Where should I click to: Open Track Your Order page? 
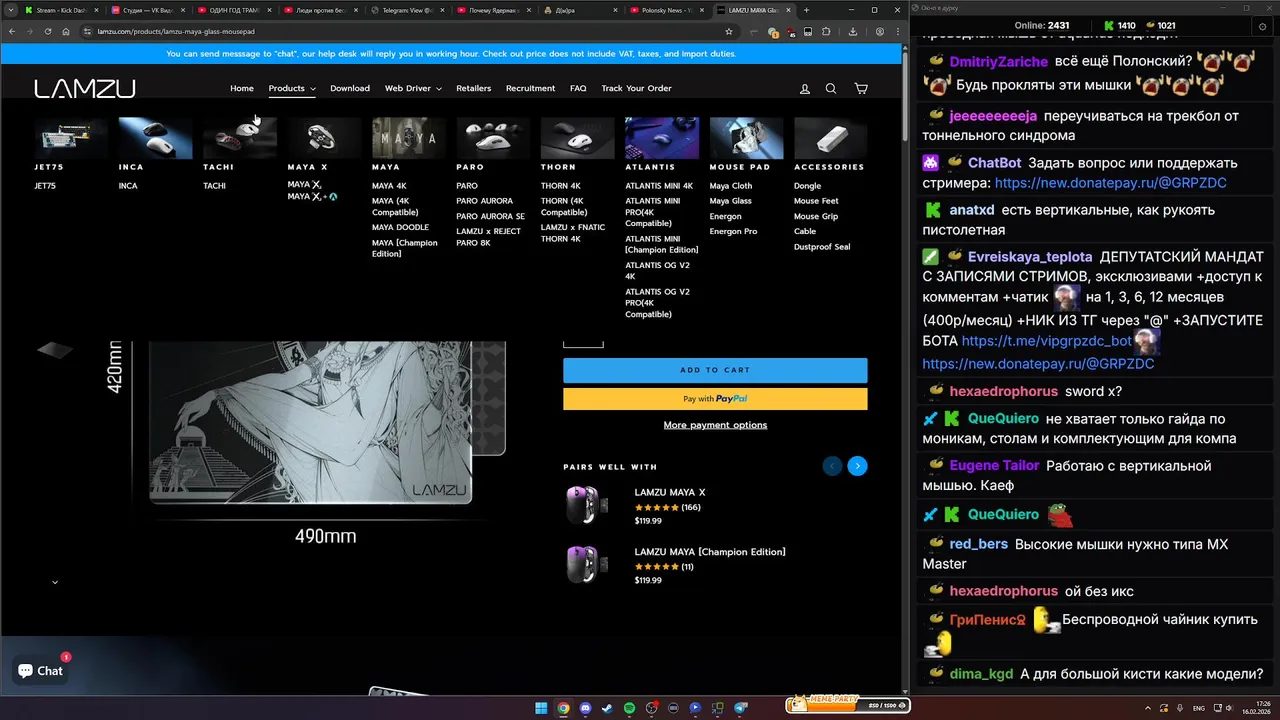tap(636, 89)
